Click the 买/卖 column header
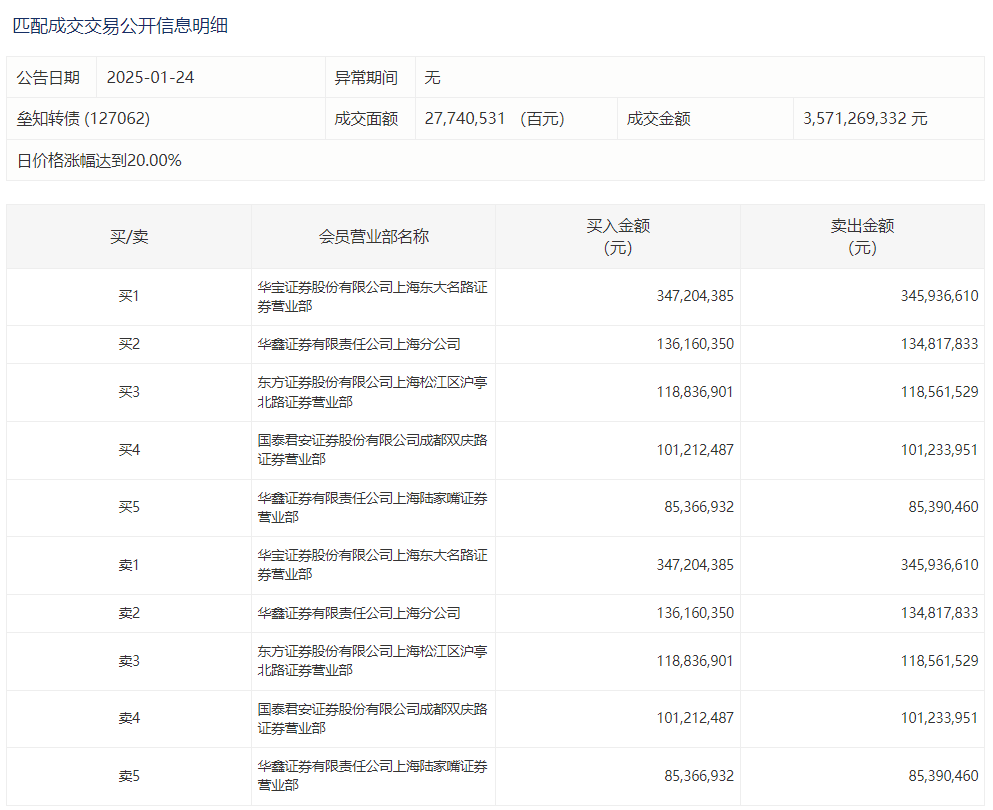 pyautogui.click(x=129, y=237)
